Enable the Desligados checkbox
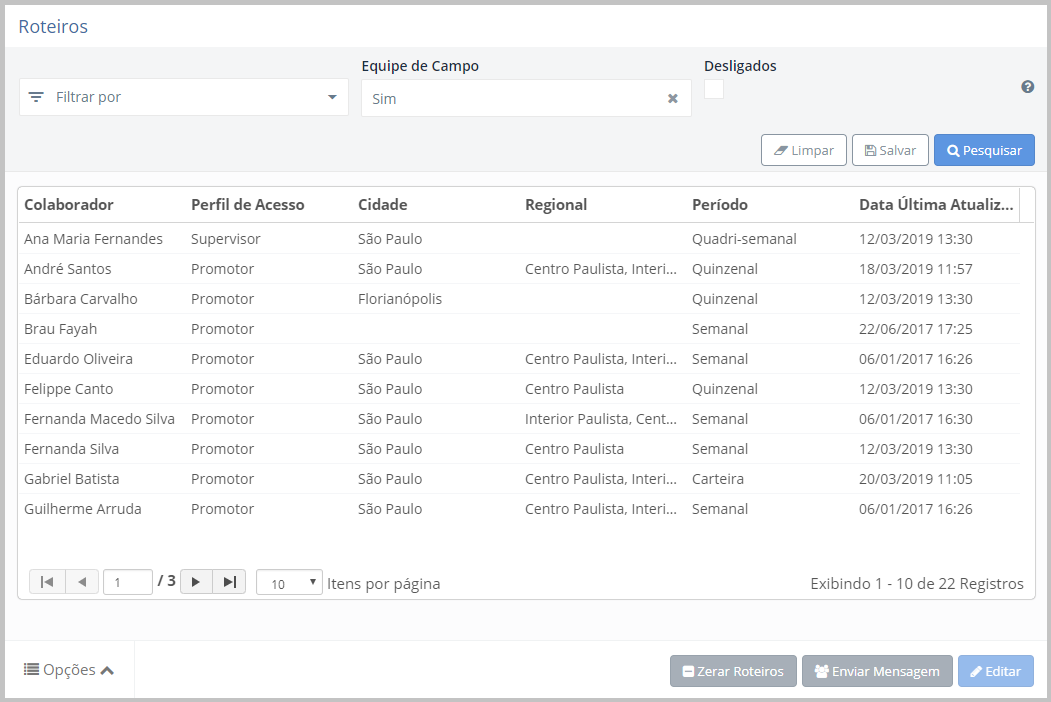The image size is (1051, 702). pos(714,89)
